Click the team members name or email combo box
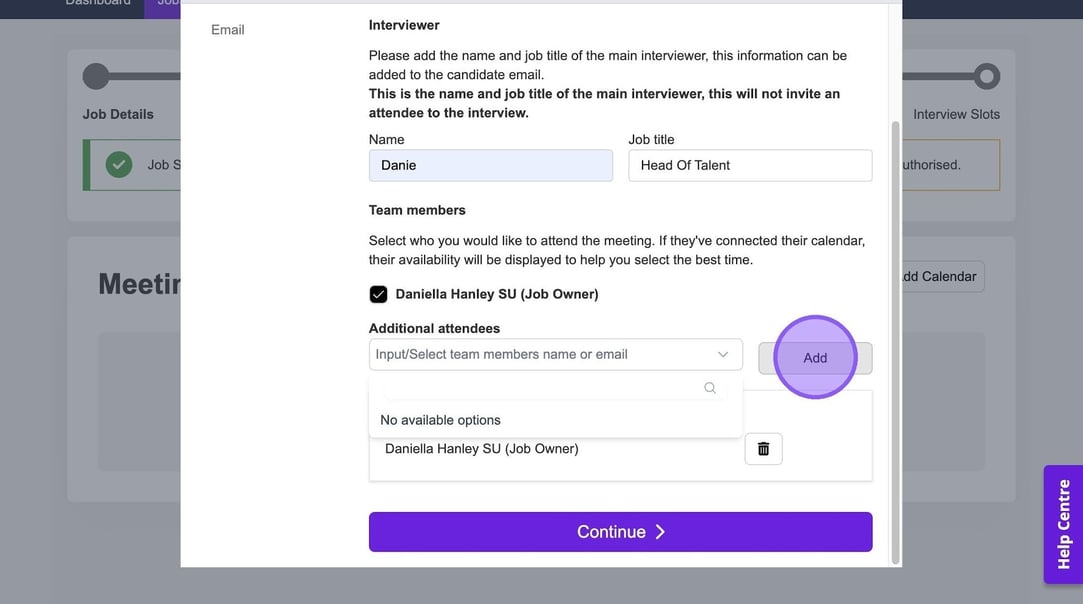1083x604 pixels. pos(540,355)
